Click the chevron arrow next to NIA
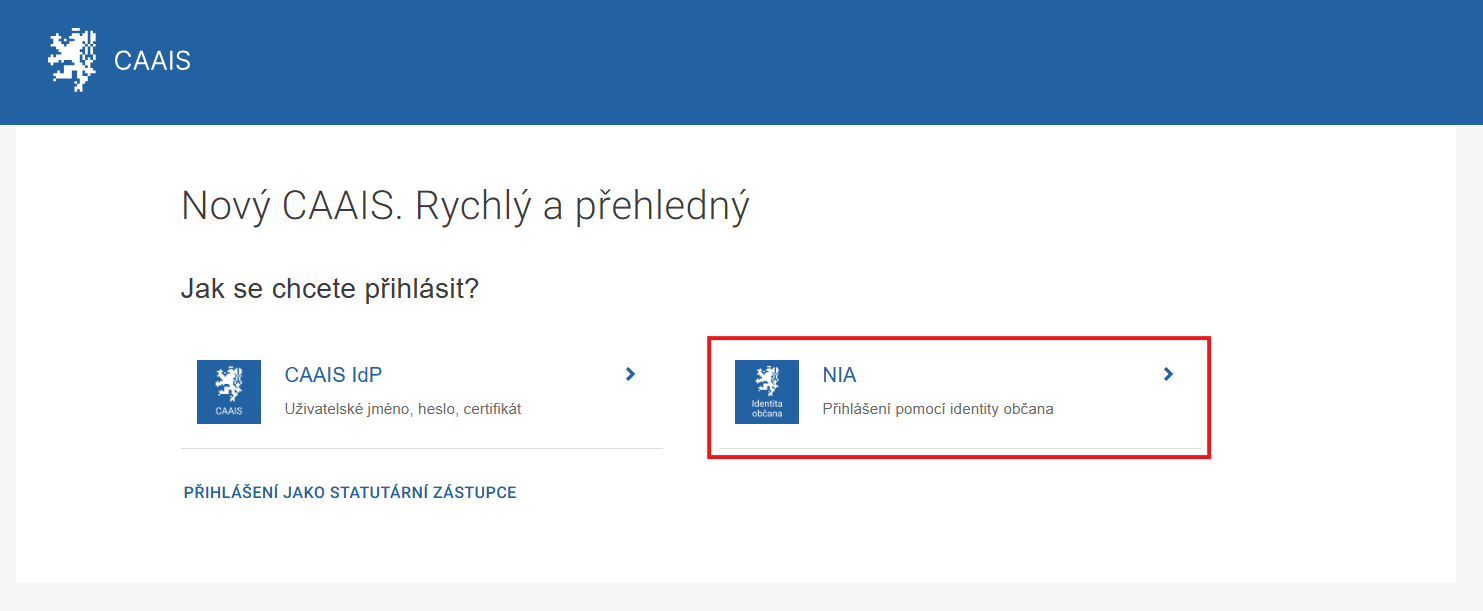Viewport: 1483px width, 611px height. point(1168,374)
